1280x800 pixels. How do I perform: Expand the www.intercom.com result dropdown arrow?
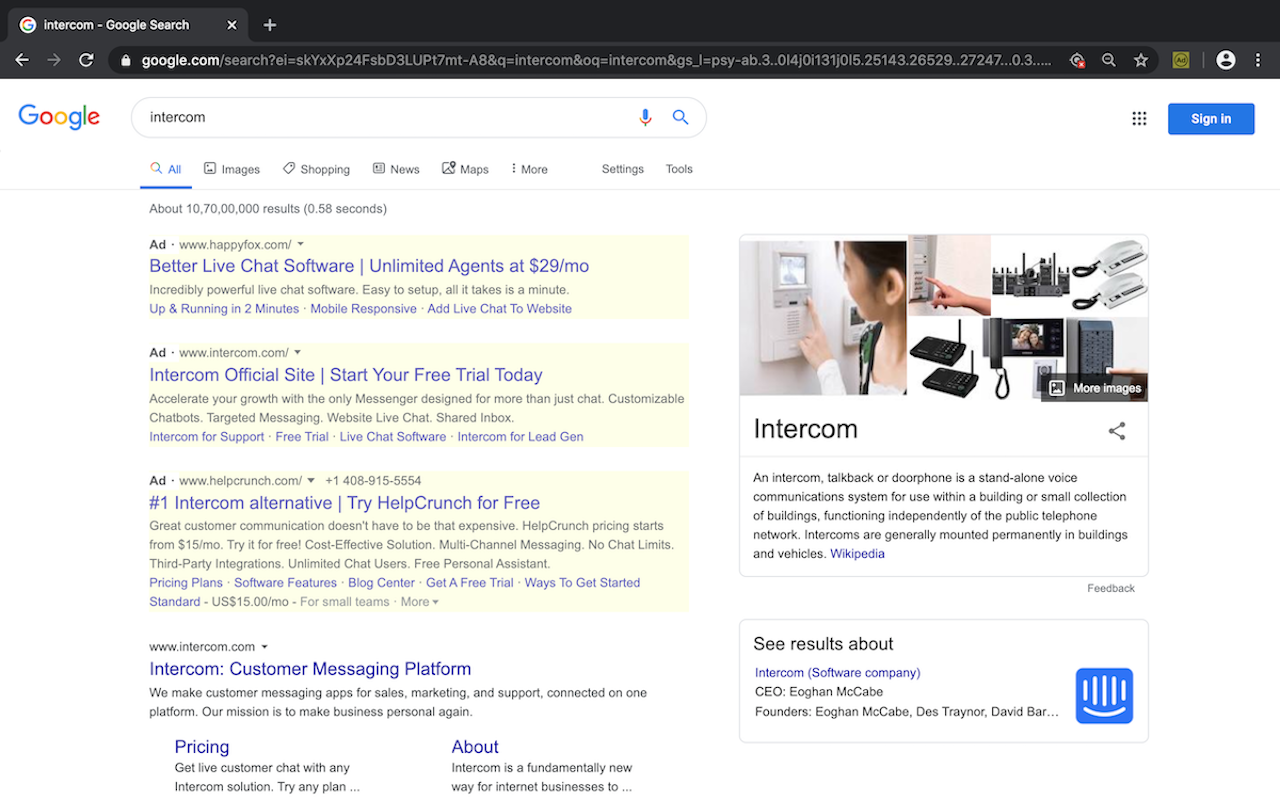point(264,647)
